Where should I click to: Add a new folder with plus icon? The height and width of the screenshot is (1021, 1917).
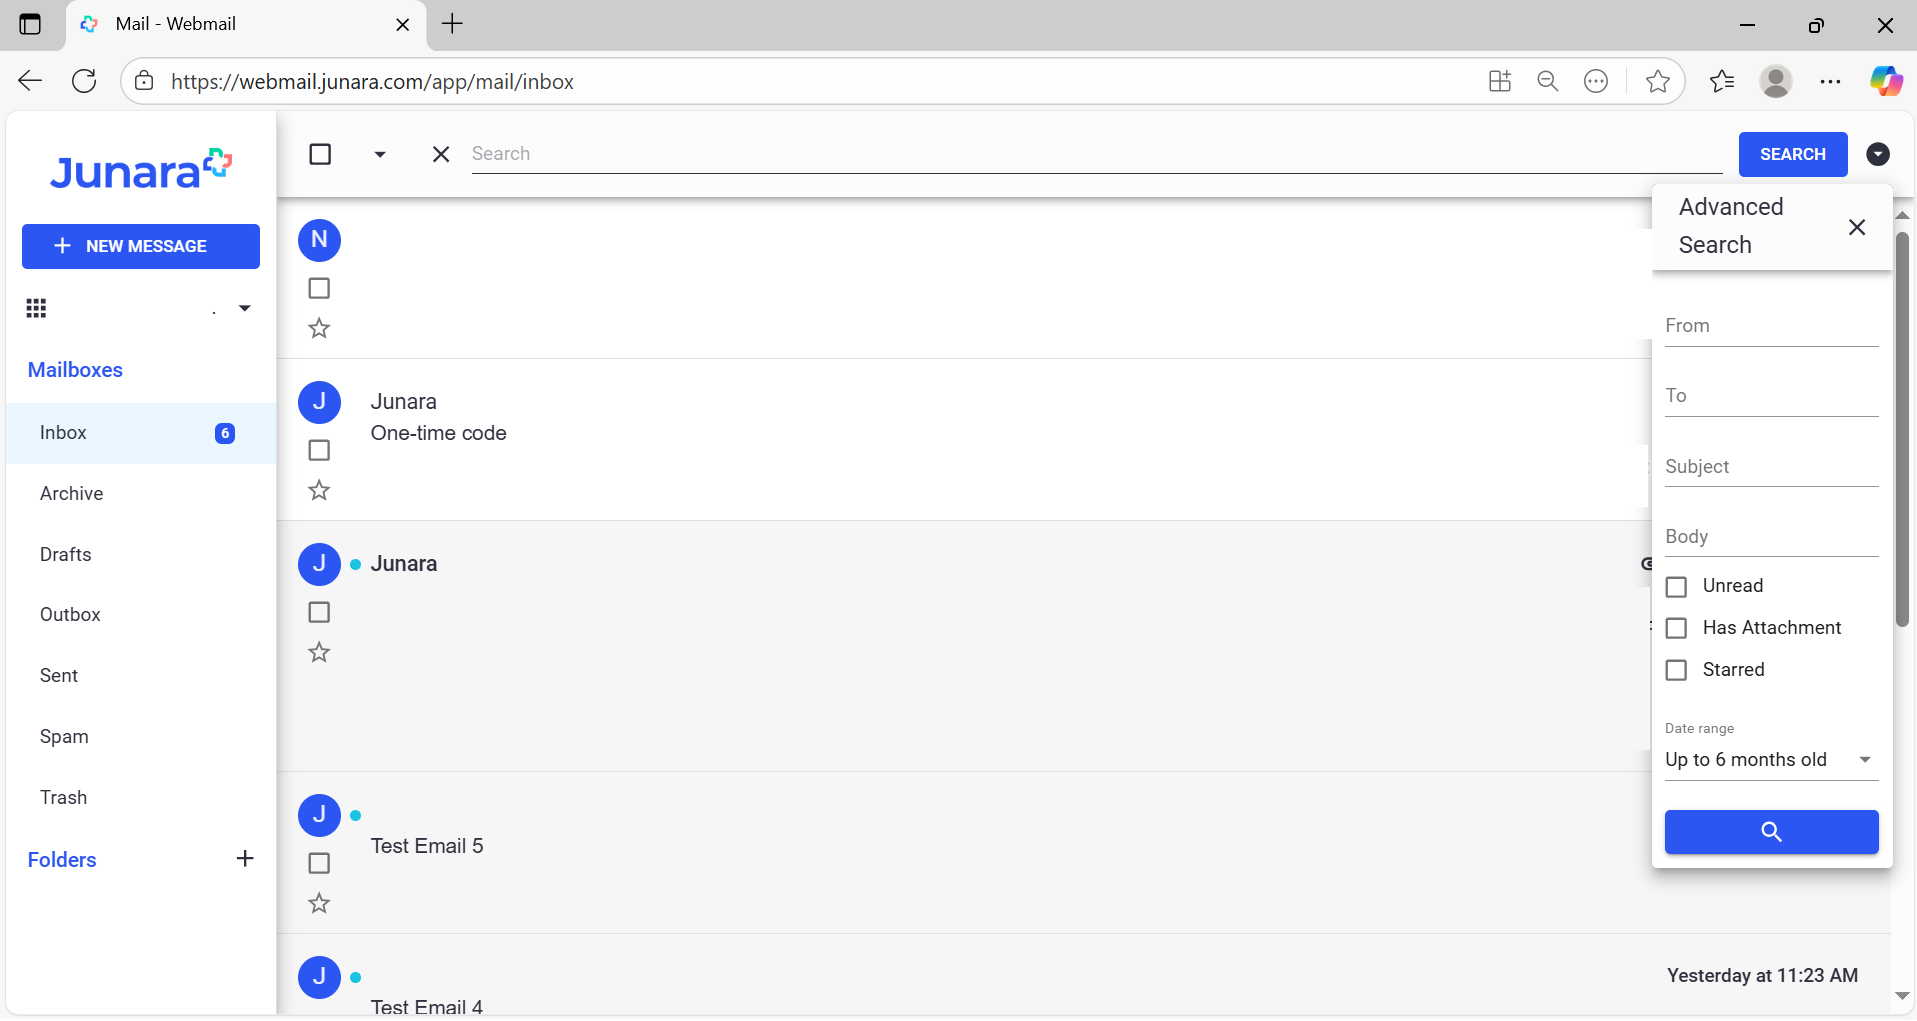245,859
